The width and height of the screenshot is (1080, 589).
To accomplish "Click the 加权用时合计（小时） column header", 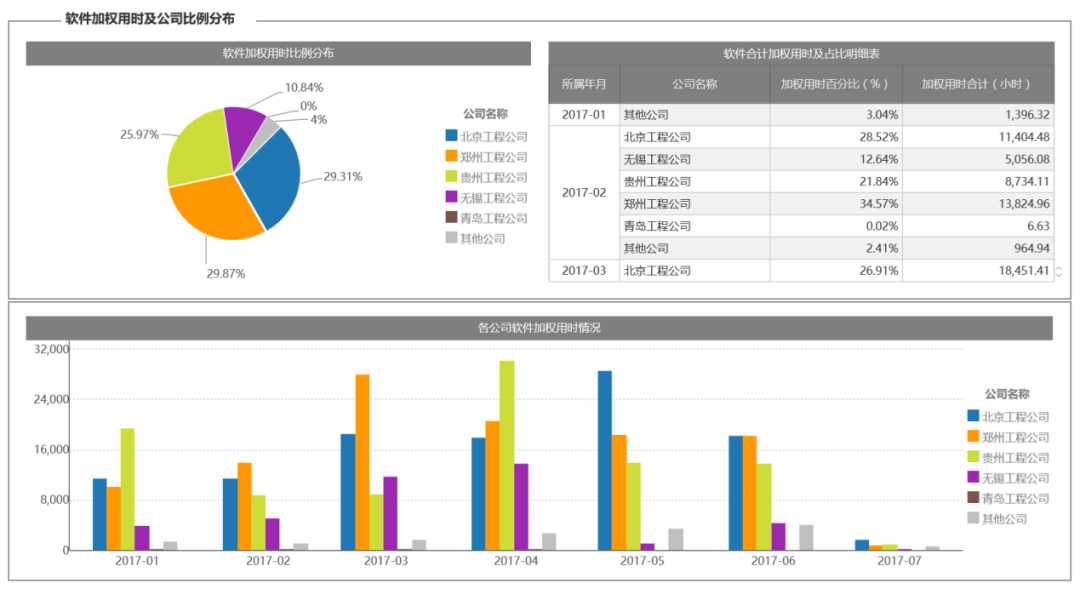I will tap(978, 84).
